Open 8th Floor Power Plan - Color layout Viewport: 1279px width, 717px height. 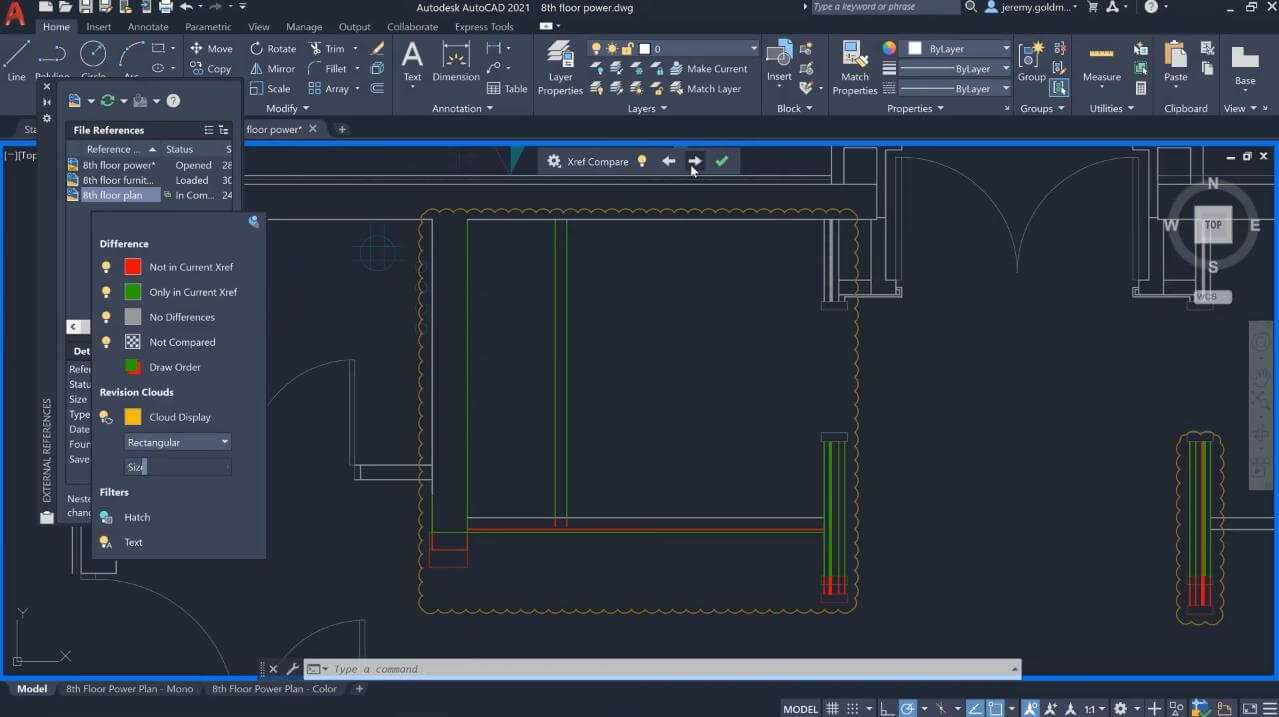[x=275, y=689]
